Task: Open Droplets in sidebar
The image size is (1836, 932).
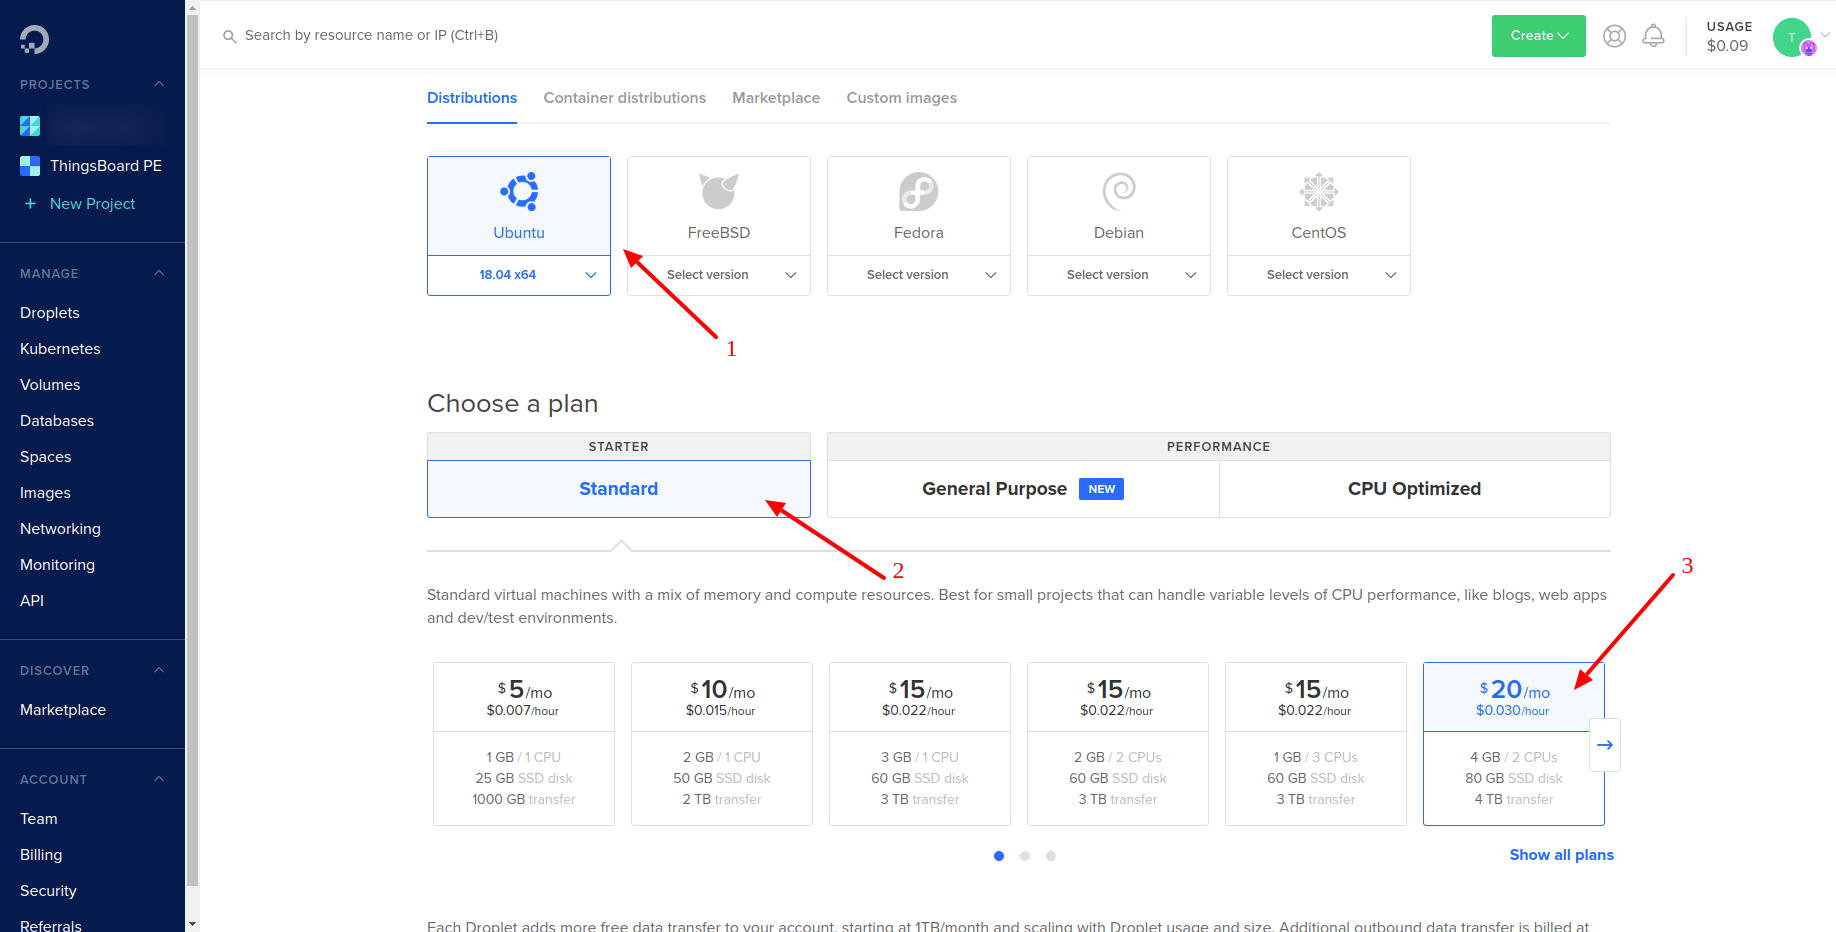Action: (x=50, y=313)
